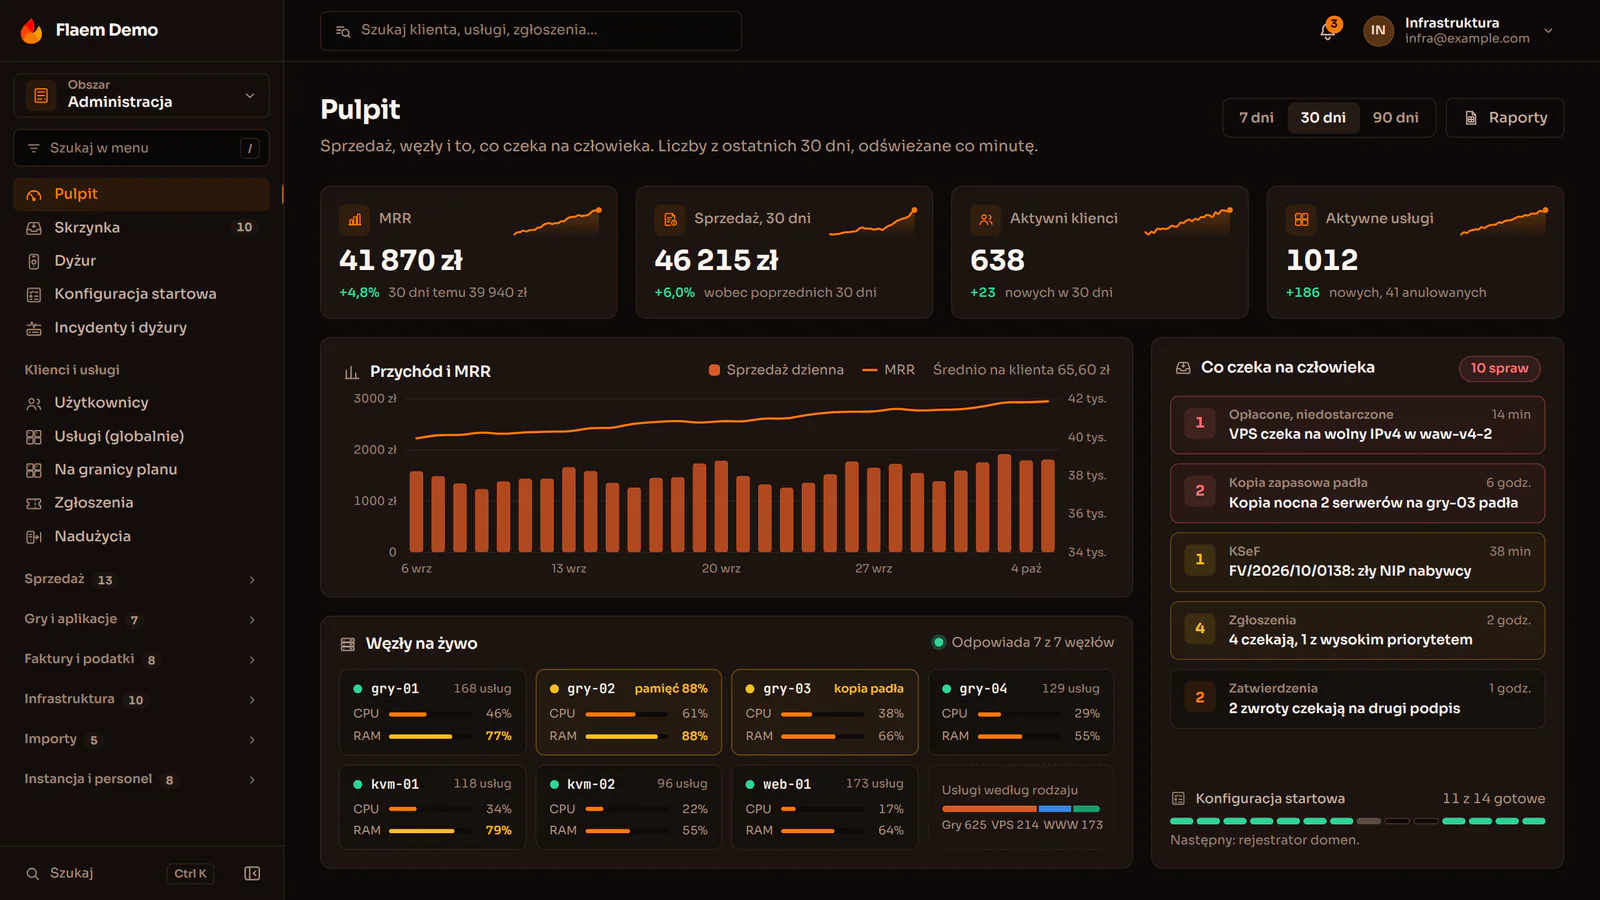Click the Aktywni klienci card icon

pyautogui.click(x=986, y=219)
